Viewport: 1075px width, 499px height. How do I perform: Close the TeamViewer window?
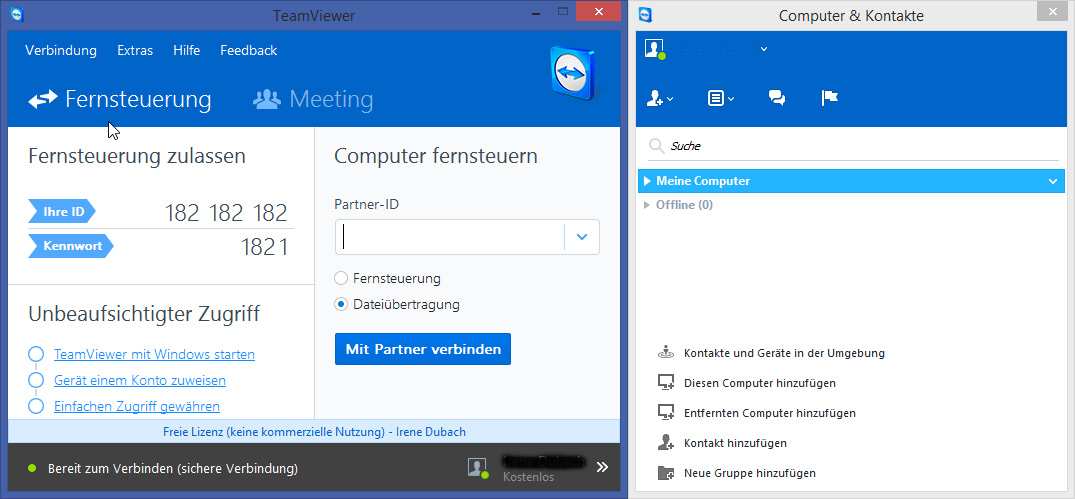tap(599, 11)
